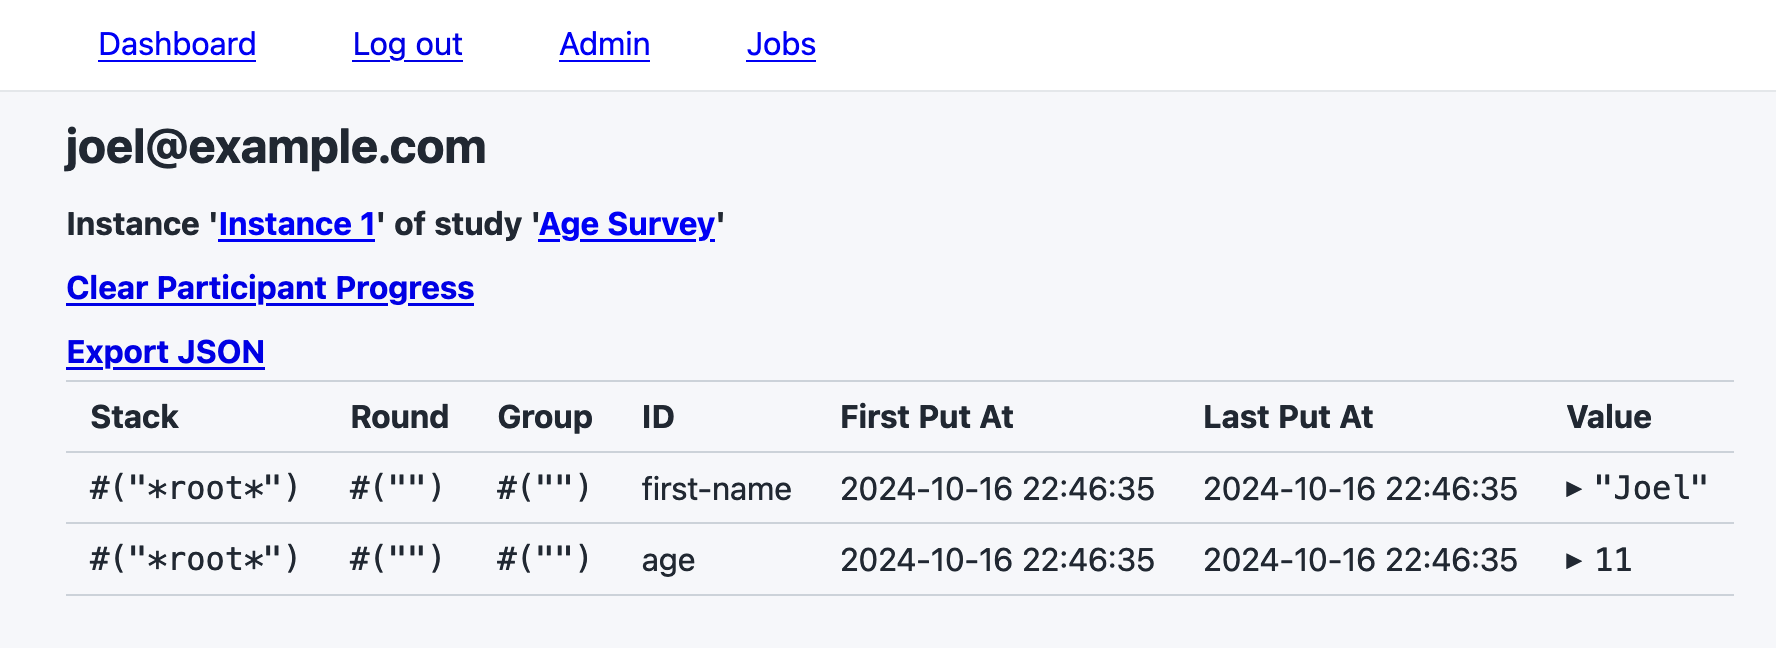Select the first-name ID cell
This screenshot has height=648, width=1776.
coord(716,489)
